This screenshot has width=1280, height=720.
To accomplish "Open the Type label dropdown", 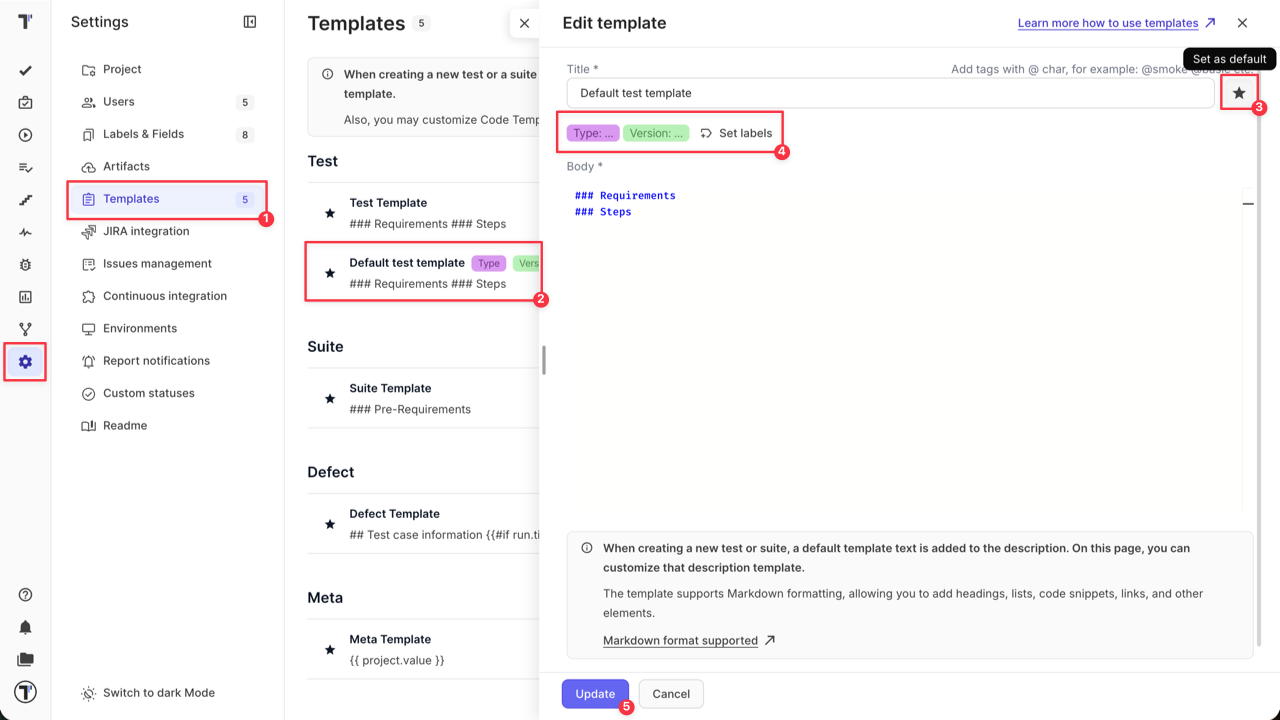I will coord(593,133).
